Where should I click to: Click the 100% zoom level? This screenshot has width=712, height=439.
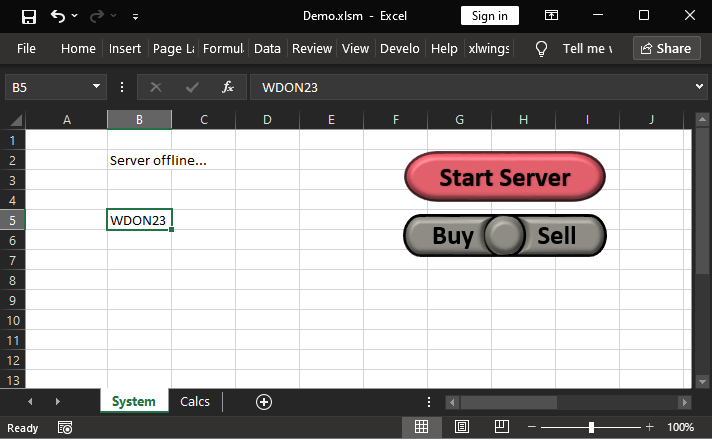pos(680,427)
